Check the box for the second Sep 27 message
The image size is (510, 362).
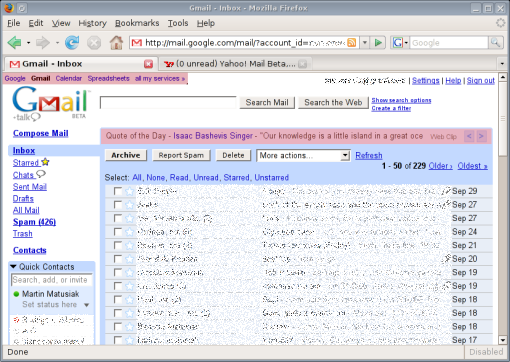[x=117, y=218]
